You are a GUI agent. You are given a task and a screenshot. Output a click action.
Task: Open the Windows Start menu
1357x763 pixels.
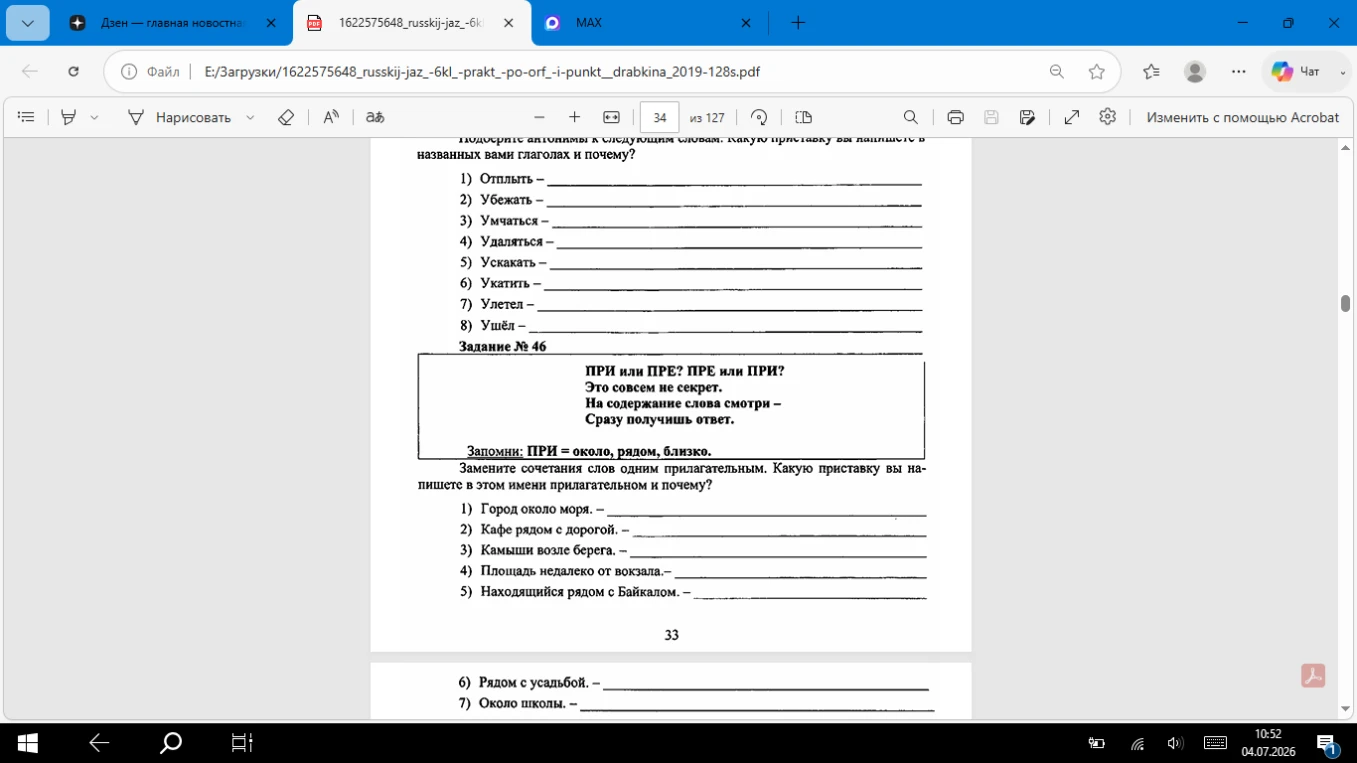tap(28, 743)
